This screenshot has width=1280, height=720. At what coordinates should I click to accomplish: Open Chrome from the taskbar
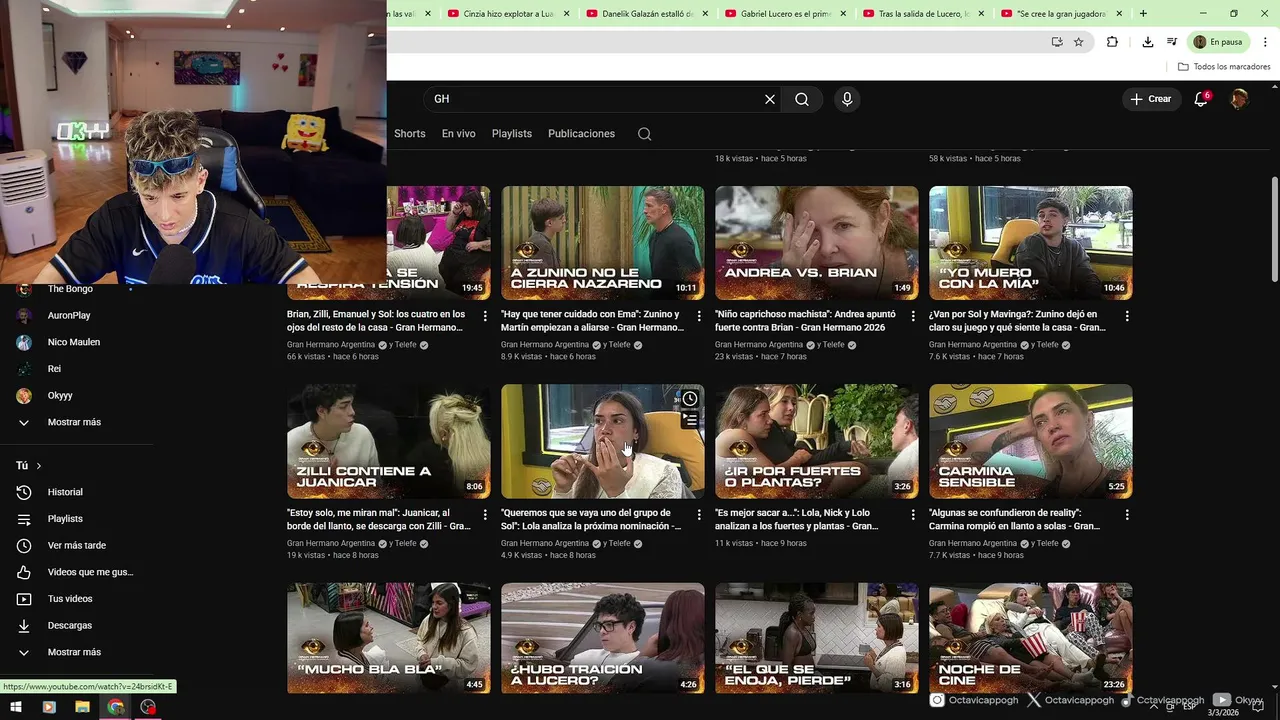tap(116, 707)
